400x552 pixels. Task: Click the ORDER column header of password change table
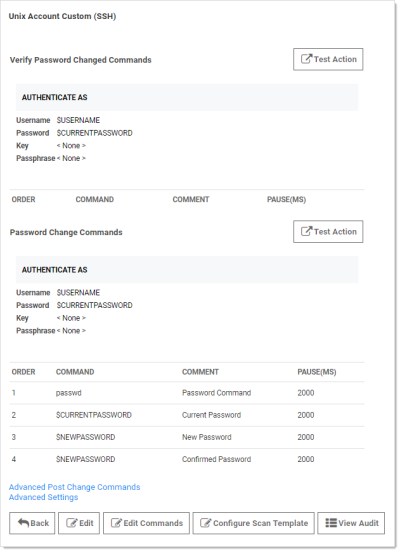[x=23, y=372]
